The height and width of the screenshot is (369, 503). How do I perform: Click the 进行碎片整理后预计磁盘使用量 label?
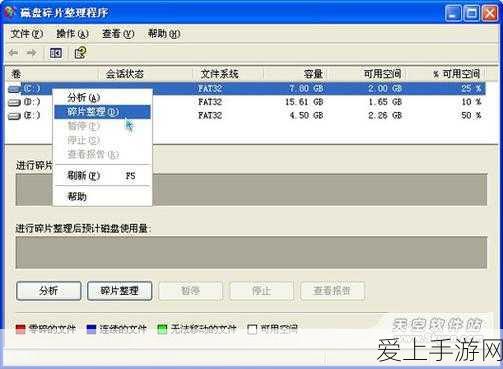[83, 229]
